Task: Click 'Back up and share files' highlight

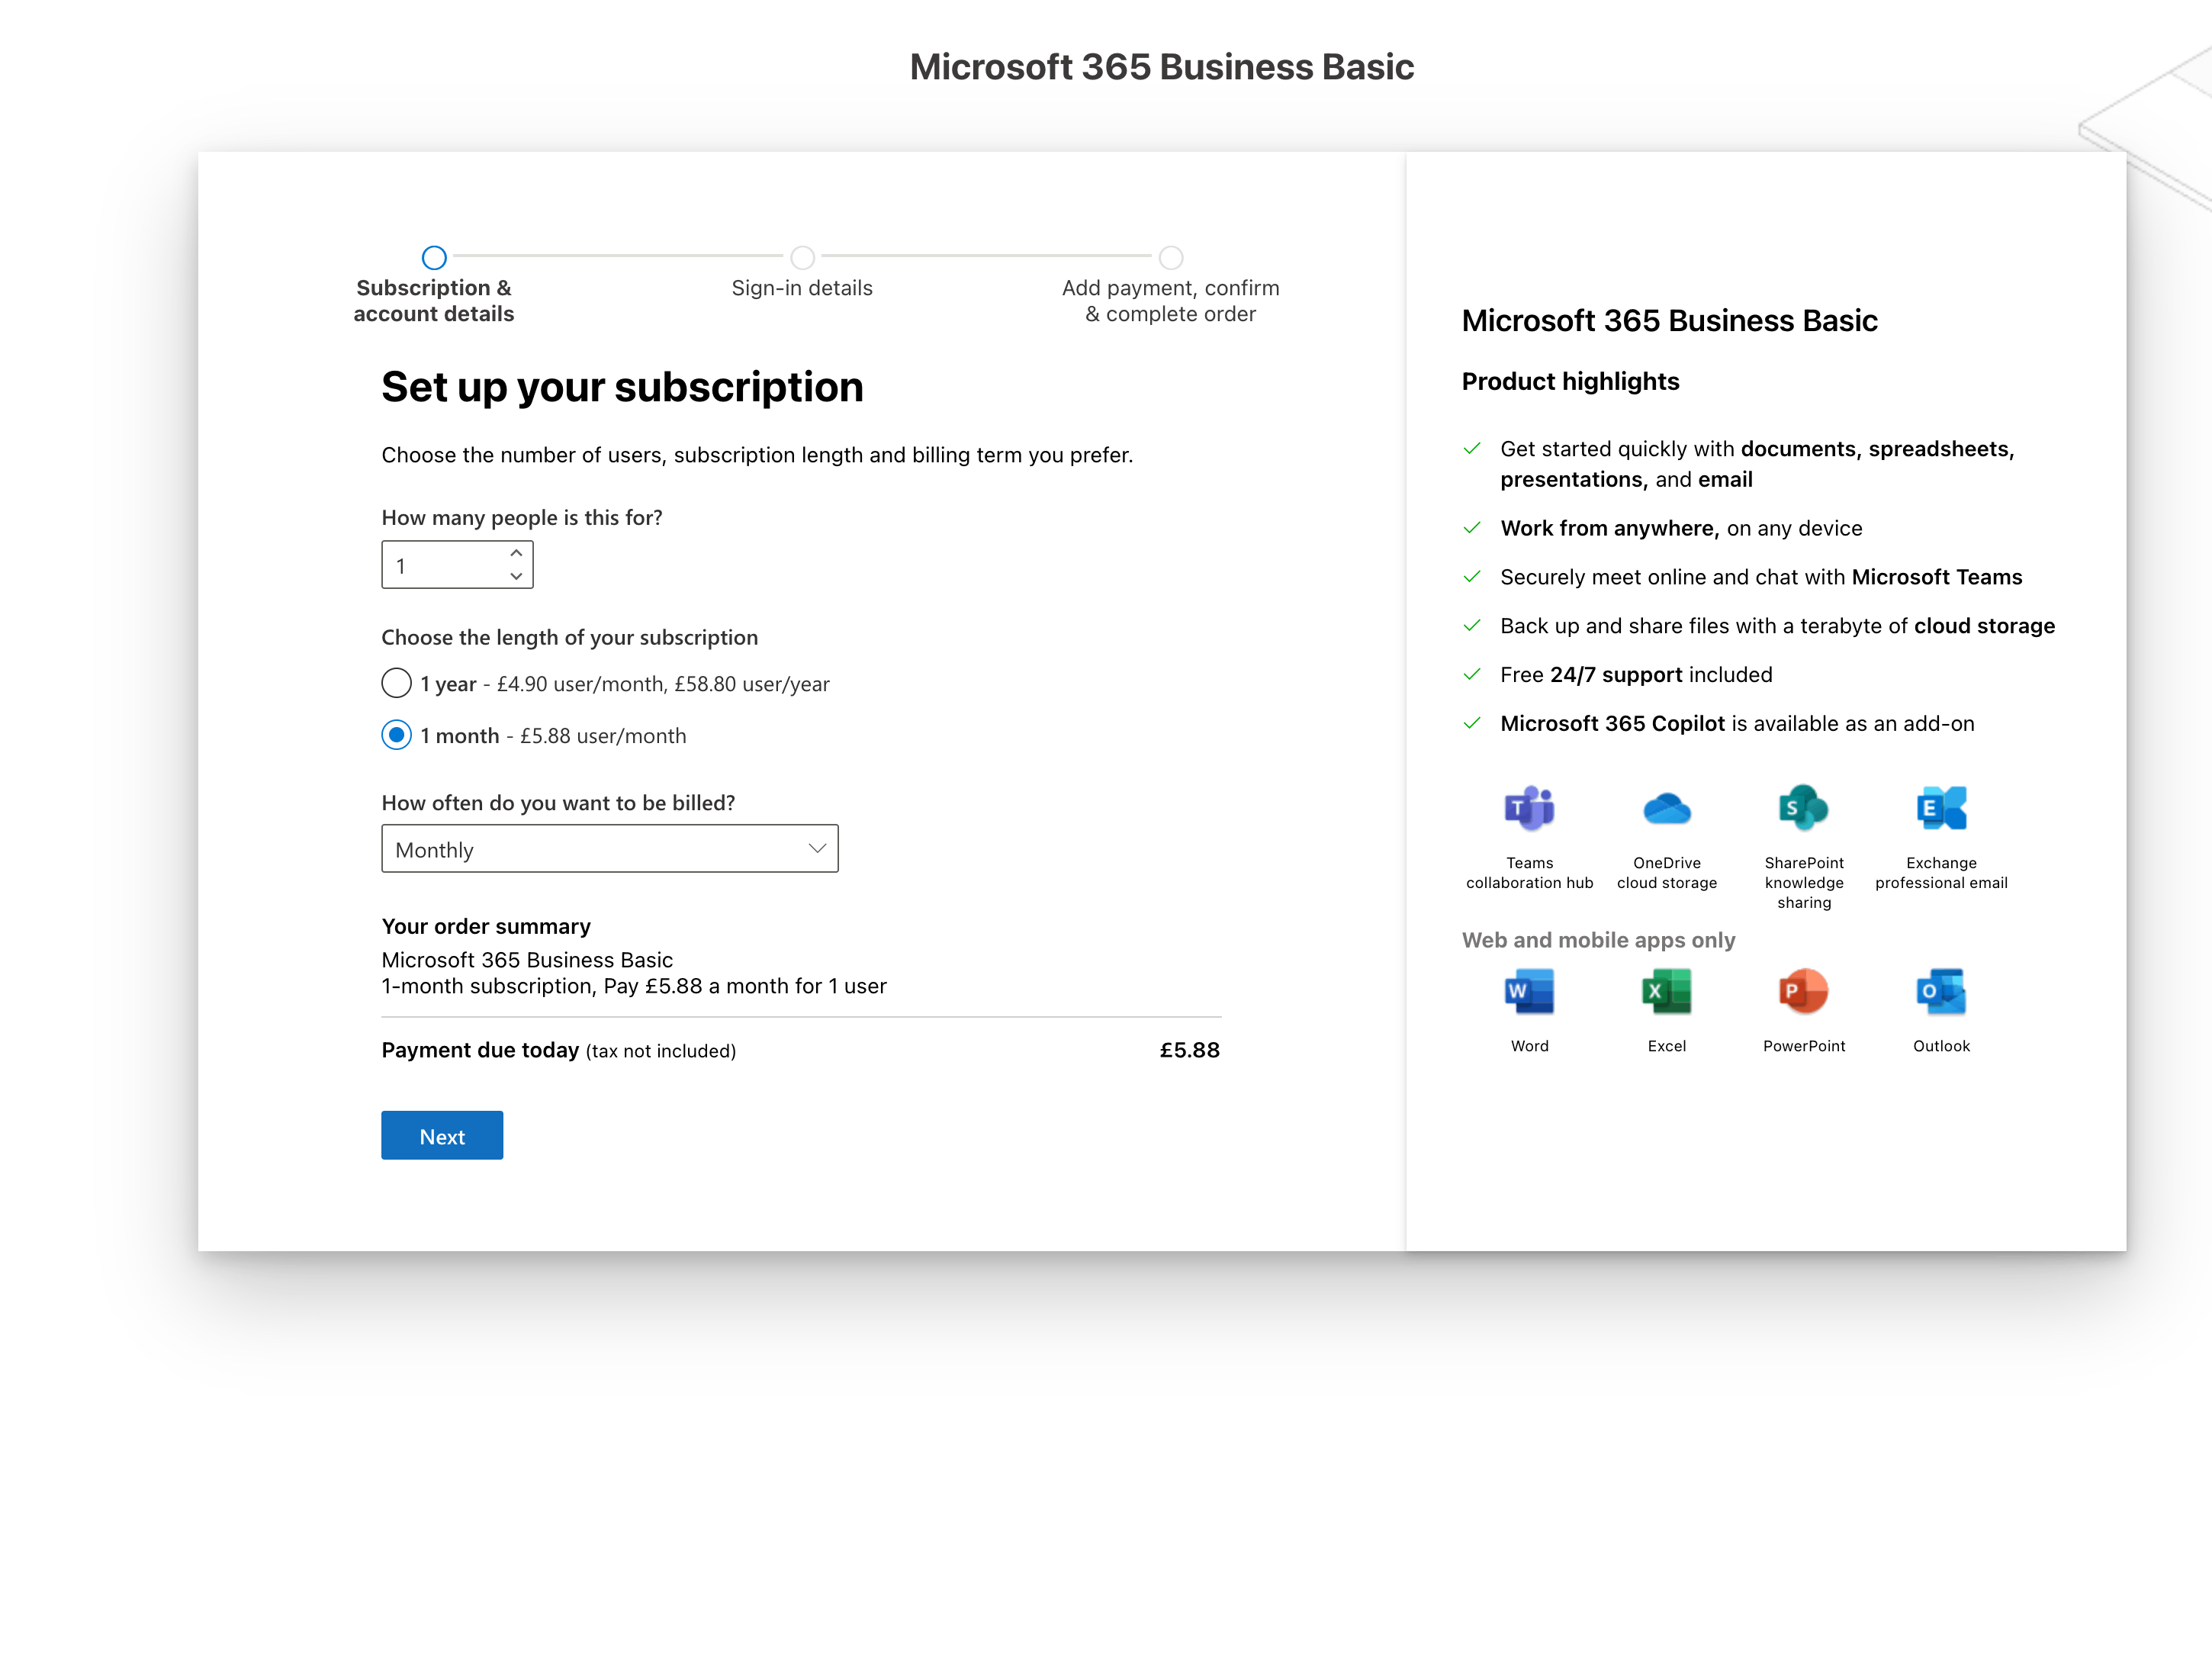Action: [1777, 626]
